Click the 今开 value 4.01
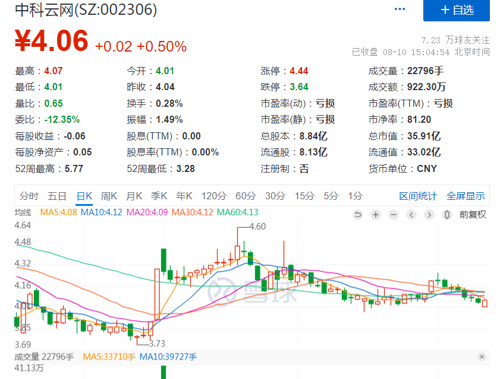 [x=165, y=71]
